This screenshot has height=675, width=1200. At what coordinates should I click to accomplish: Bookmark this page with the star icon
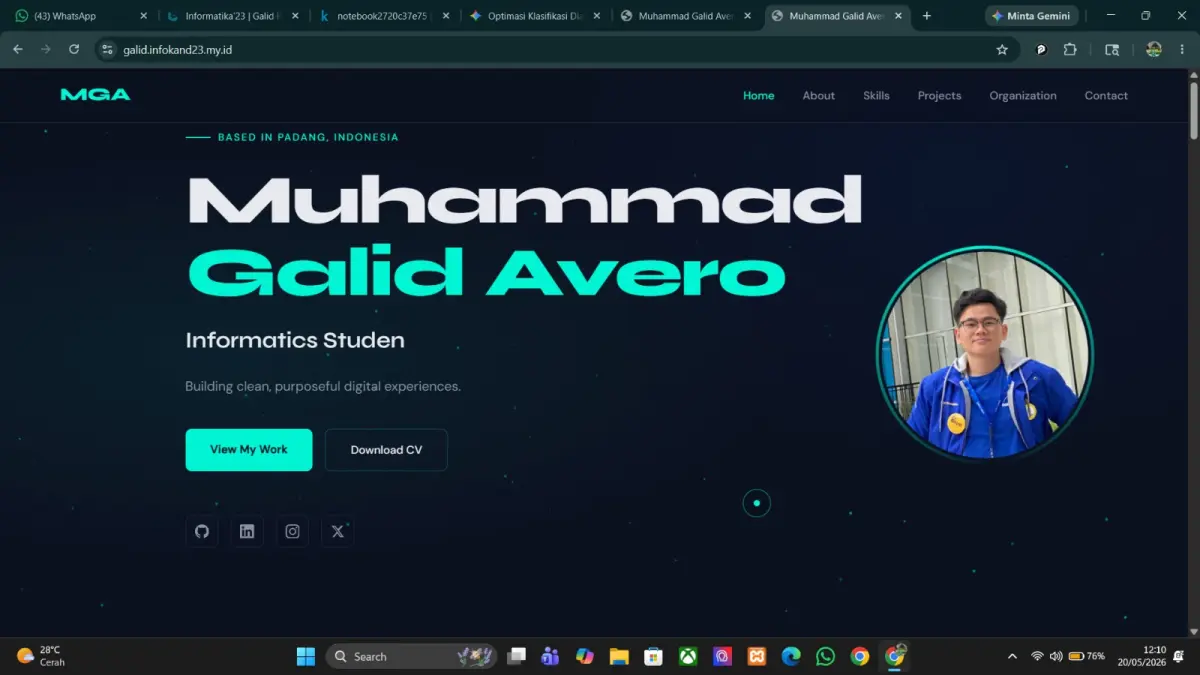coord(1002,49)
